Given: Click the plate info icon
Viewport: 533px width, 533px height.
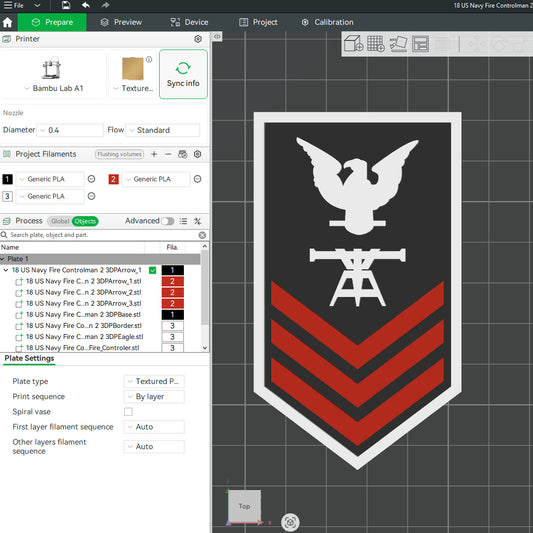Looking at the screenshot, I should coord(149,59).
